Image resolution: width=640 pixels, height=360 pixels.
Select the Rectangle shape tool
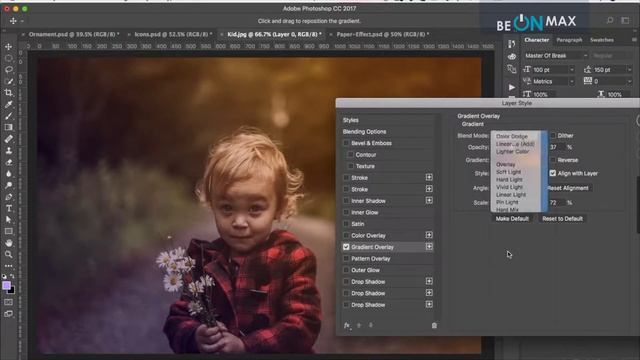tap(9, 231)
